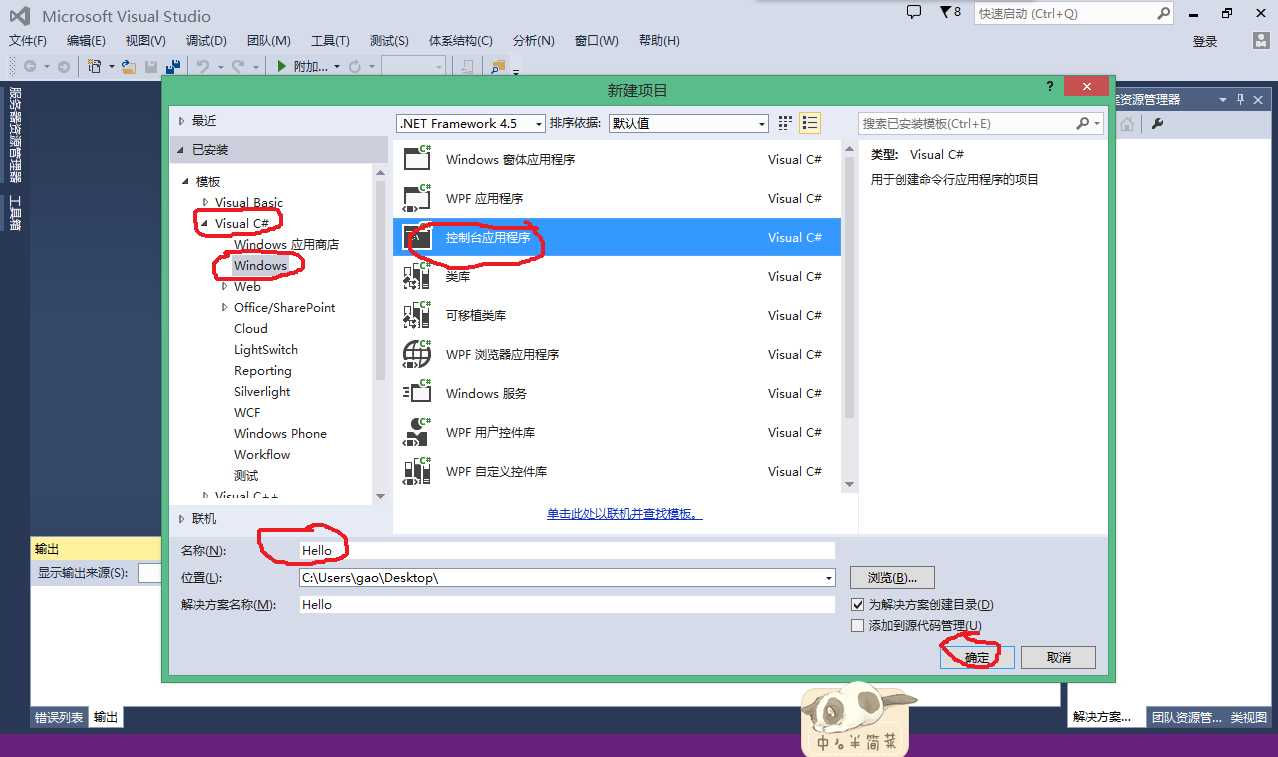Switch to the 团队资源管理器 tab

tap(1186, 717)
